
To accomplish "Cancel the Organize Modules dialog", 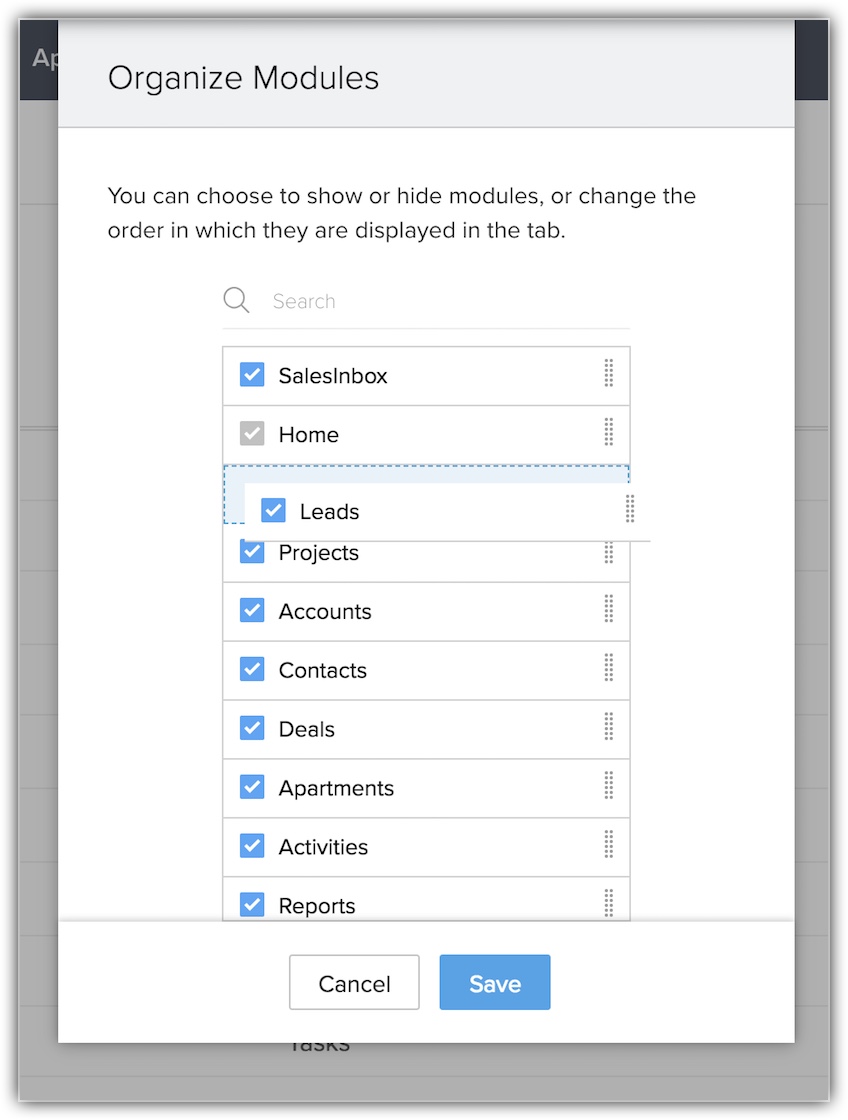I will [354, 983].
